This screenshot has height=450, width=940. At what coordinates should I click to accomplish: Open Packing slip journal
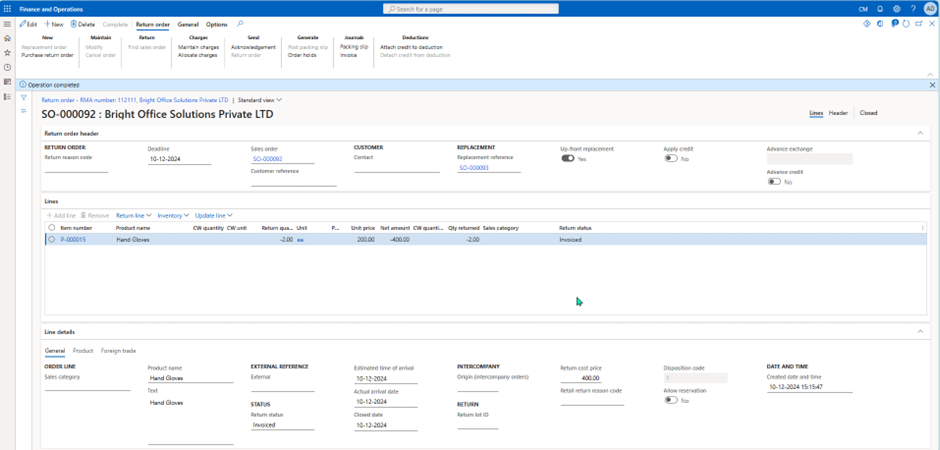(x=354, y=47)
